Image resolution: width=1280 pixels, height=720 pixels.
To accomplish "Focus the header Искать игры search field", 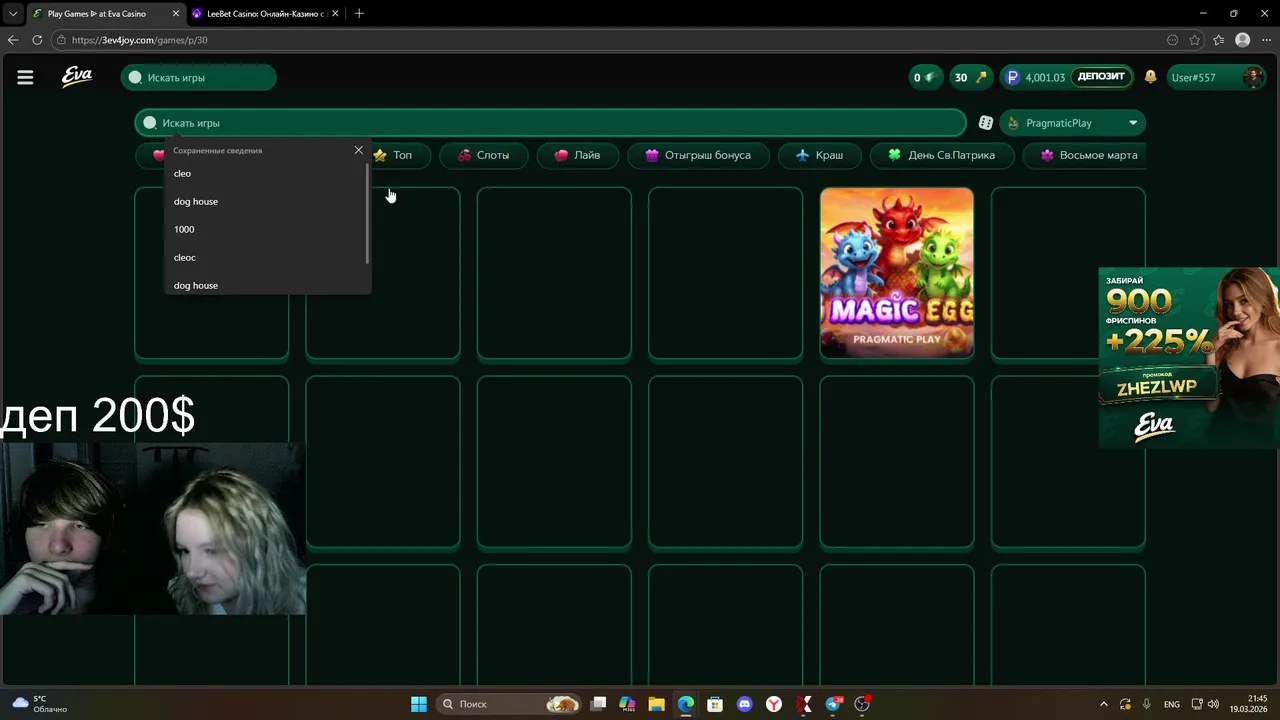I will point(198,77).
